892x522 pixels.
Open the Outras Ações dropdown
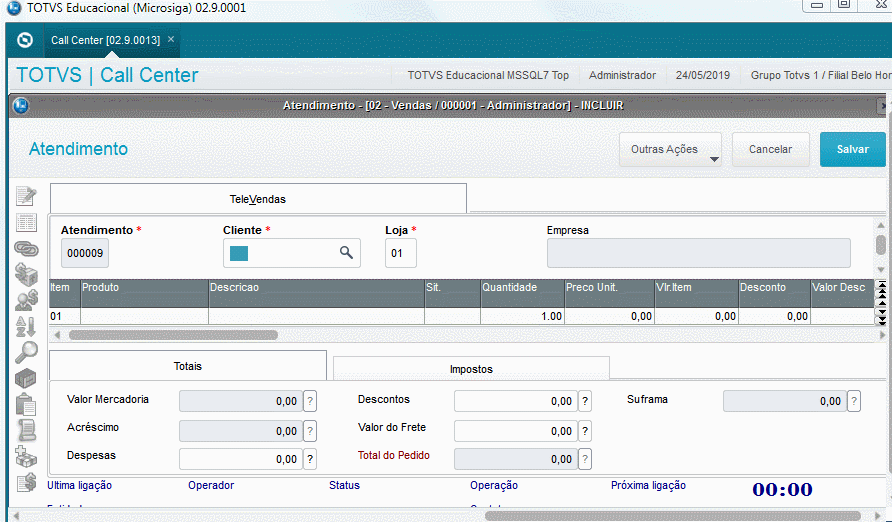pos(670,150)
